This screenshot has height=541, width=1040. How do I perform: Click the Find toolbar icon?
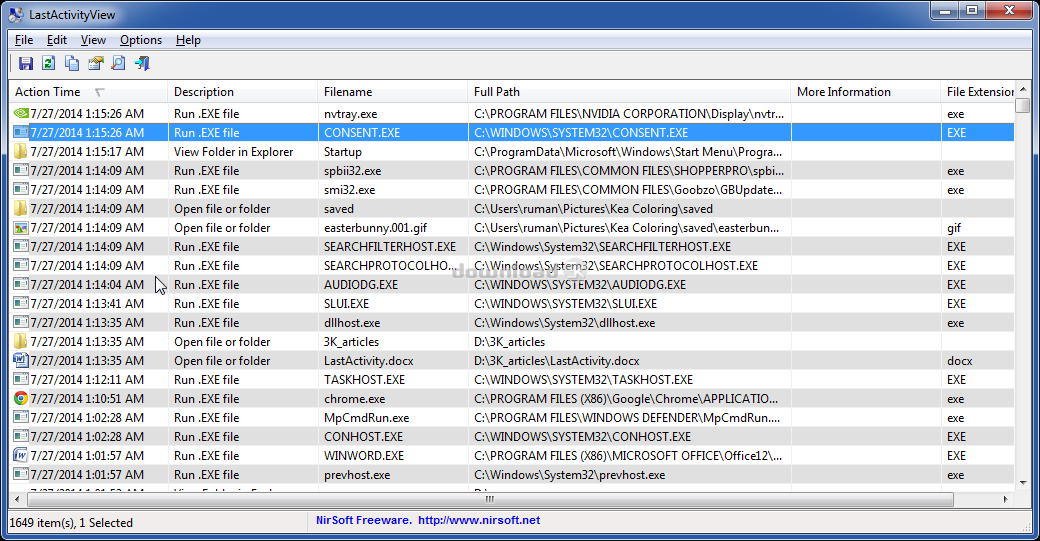coord(118,63)
